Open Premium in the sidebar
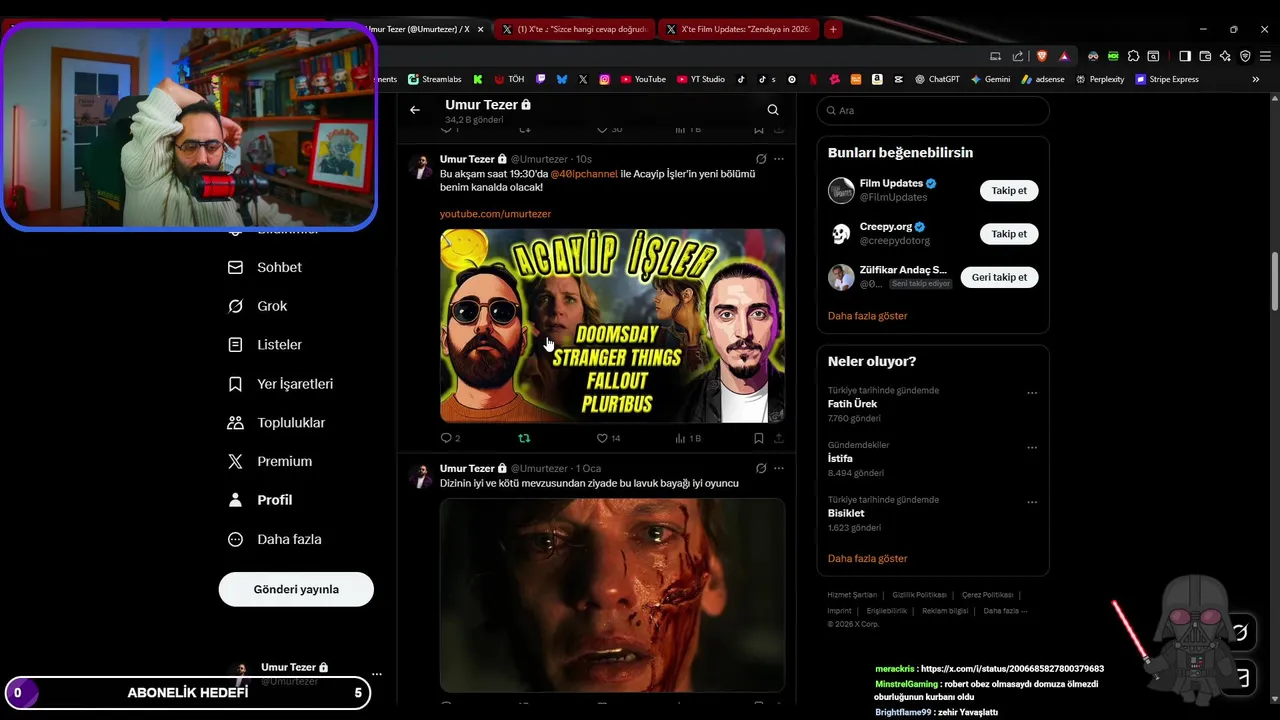 click(270, 461)
